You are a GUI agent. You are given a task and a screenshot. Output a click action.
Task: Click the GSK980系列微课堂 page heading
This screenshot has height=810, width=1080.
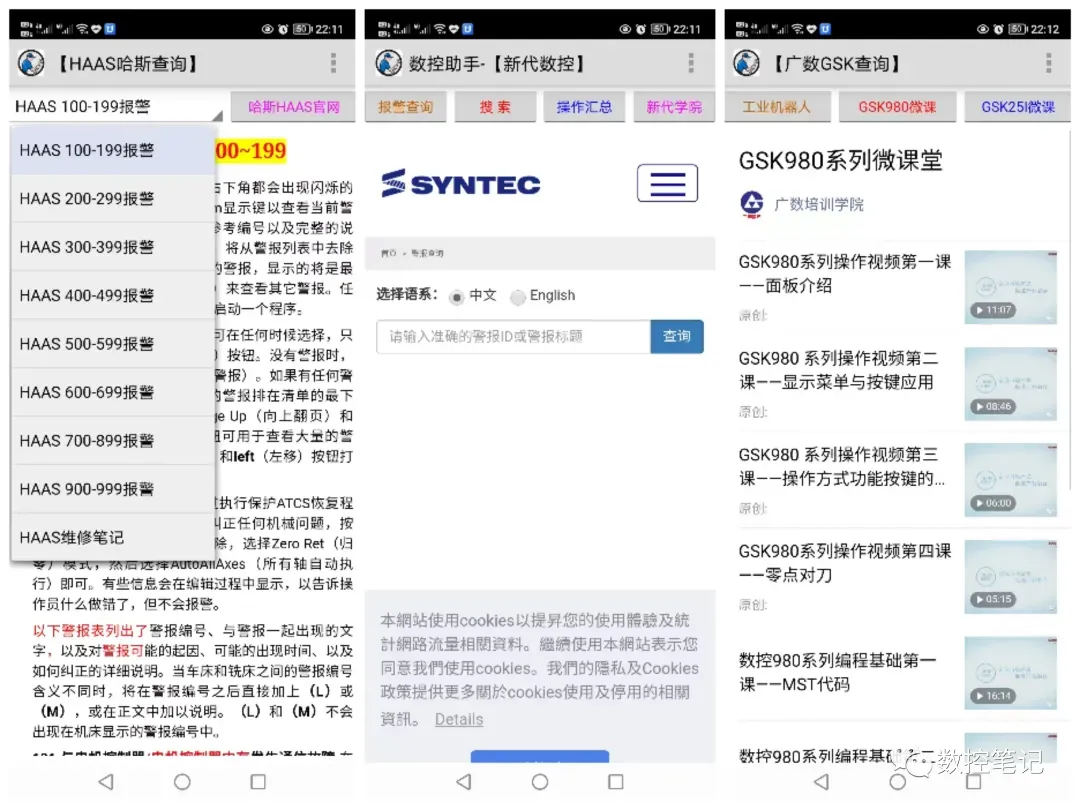tap(840, 160)
